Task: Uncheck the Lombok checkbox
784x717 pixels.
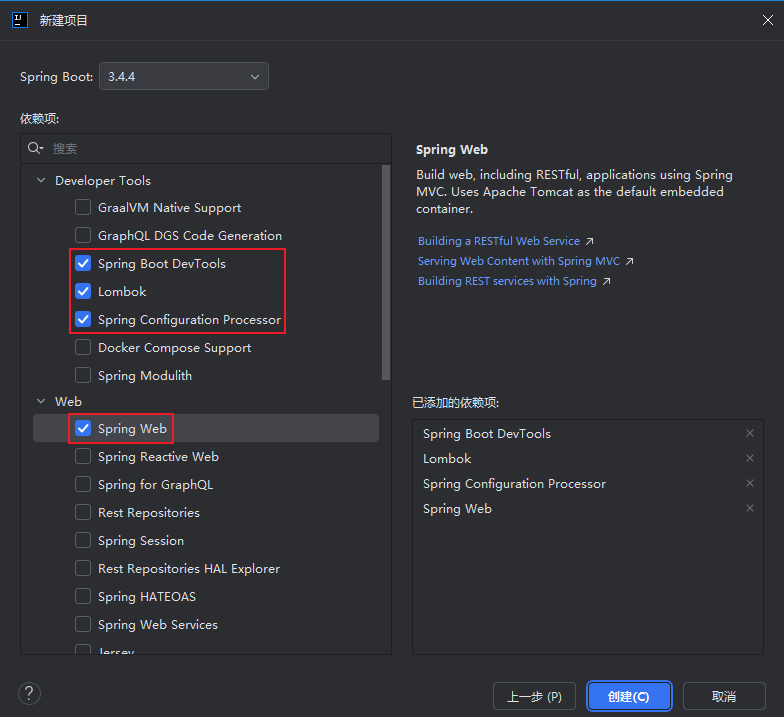Action: (x=83, y=291)
